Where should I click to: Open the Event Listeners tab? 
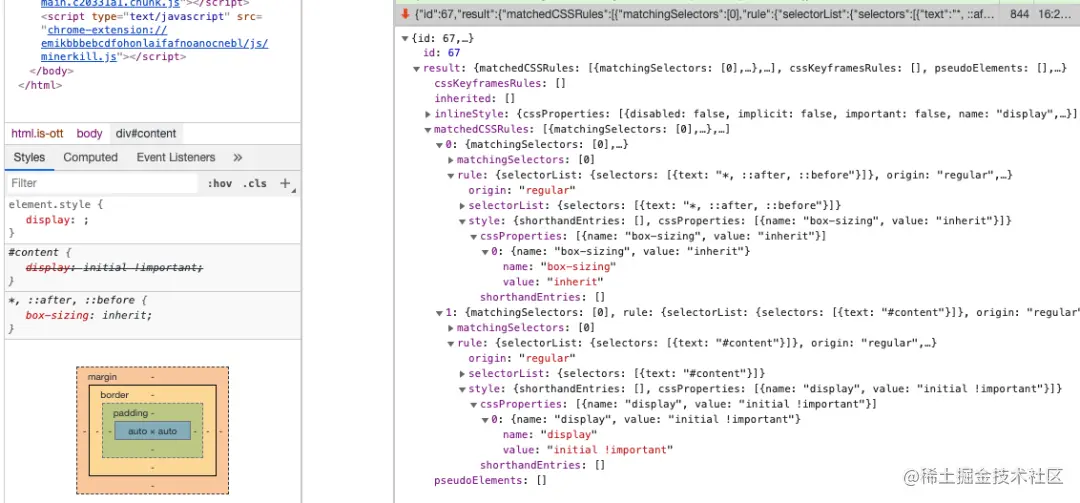pos(176,158)
